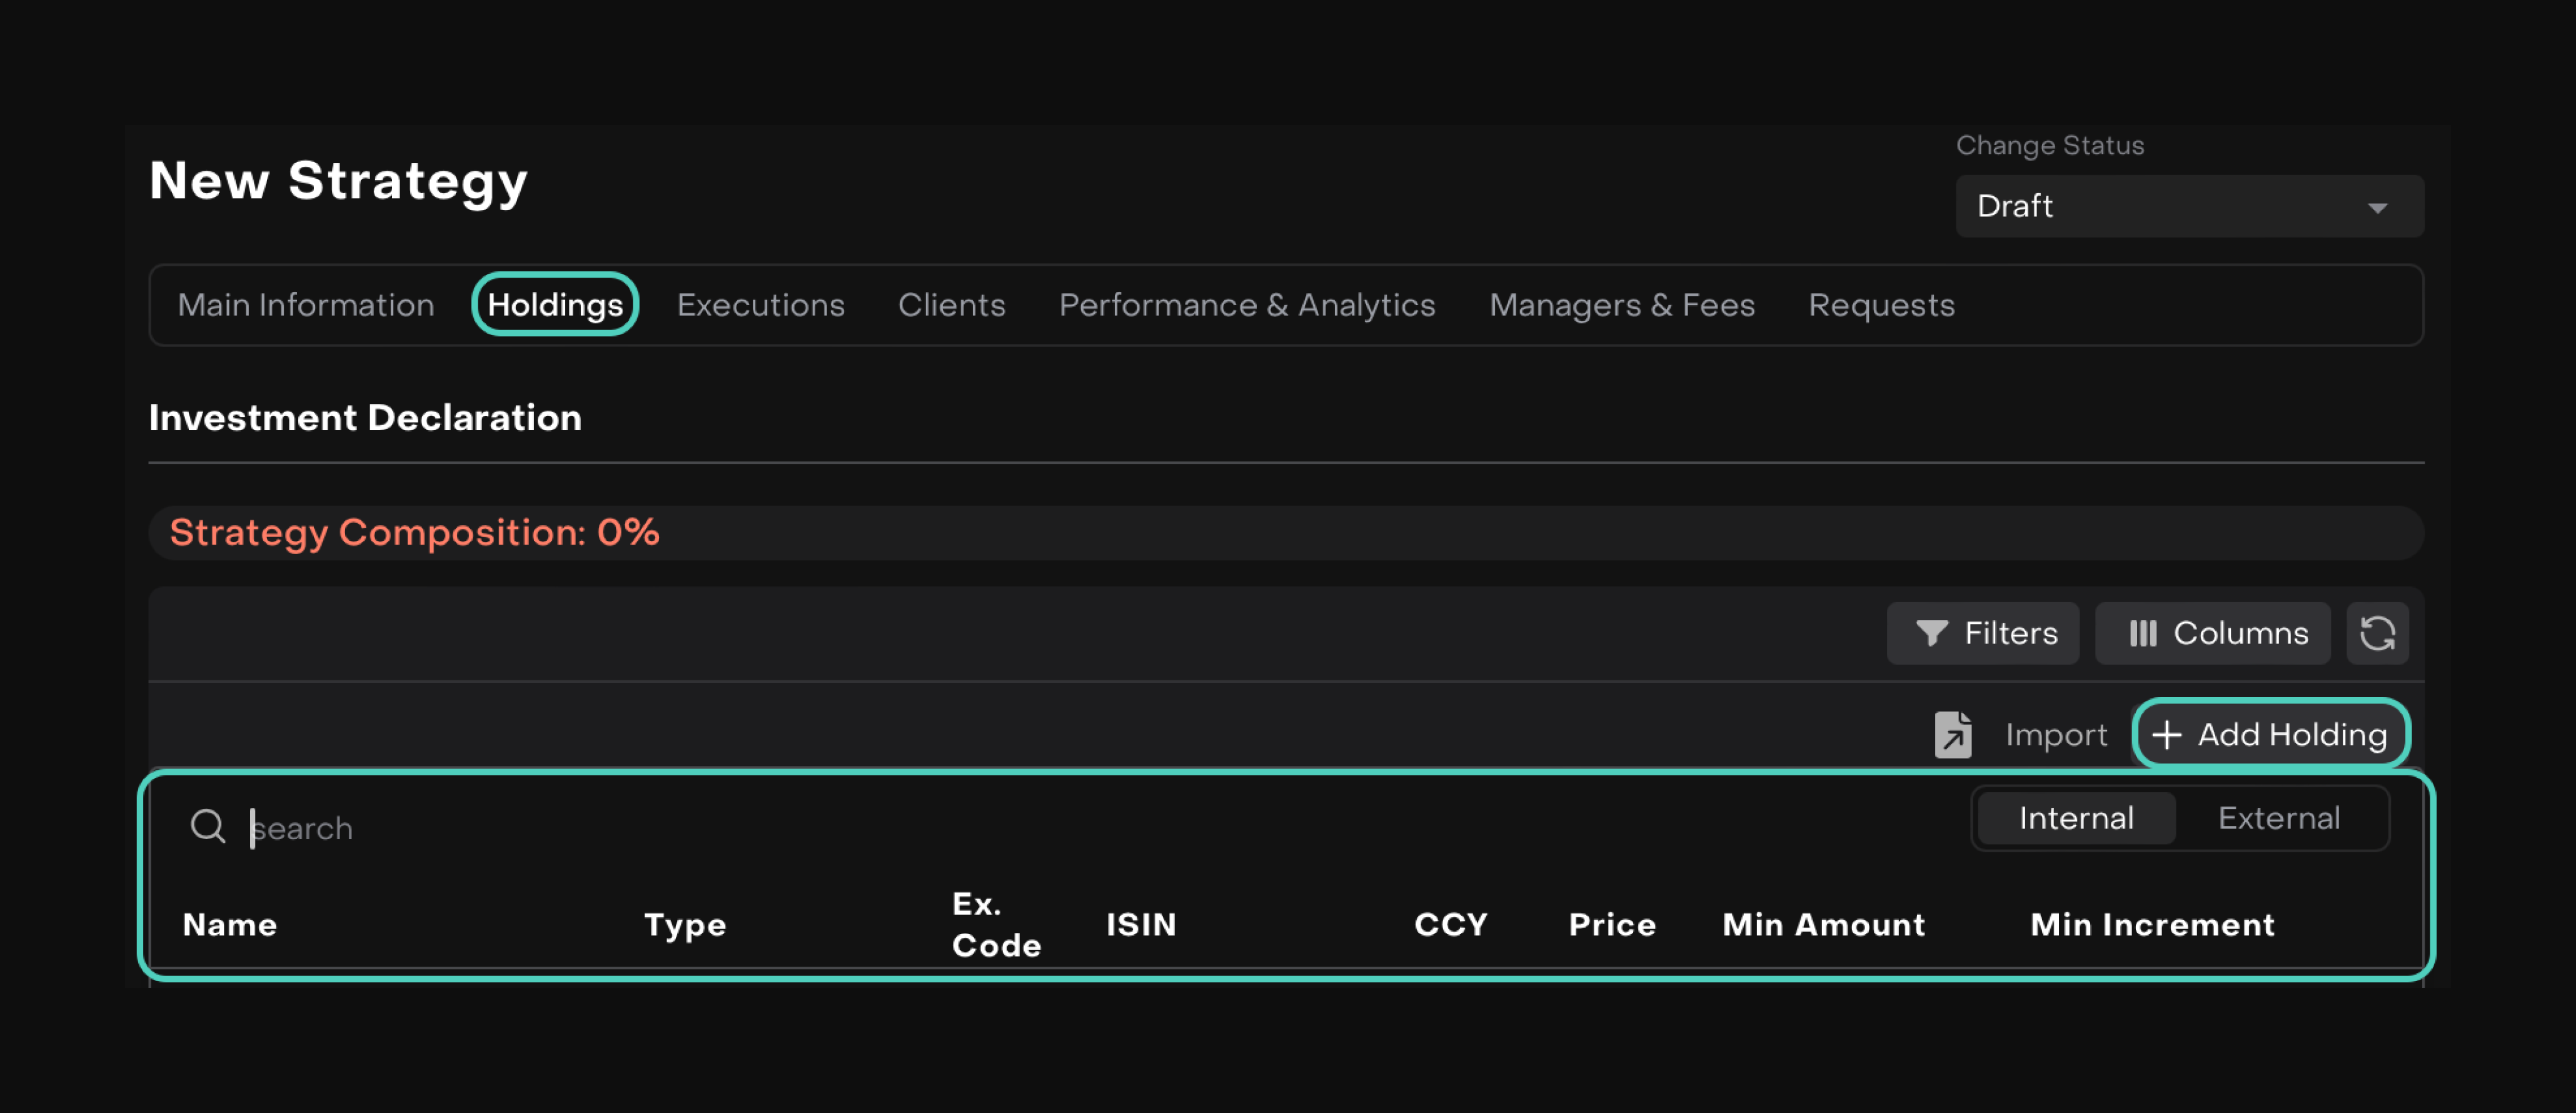The height and width of the screenshot is (1113, 2576).
Task: Click the Name column header
Action: [230, 924]
